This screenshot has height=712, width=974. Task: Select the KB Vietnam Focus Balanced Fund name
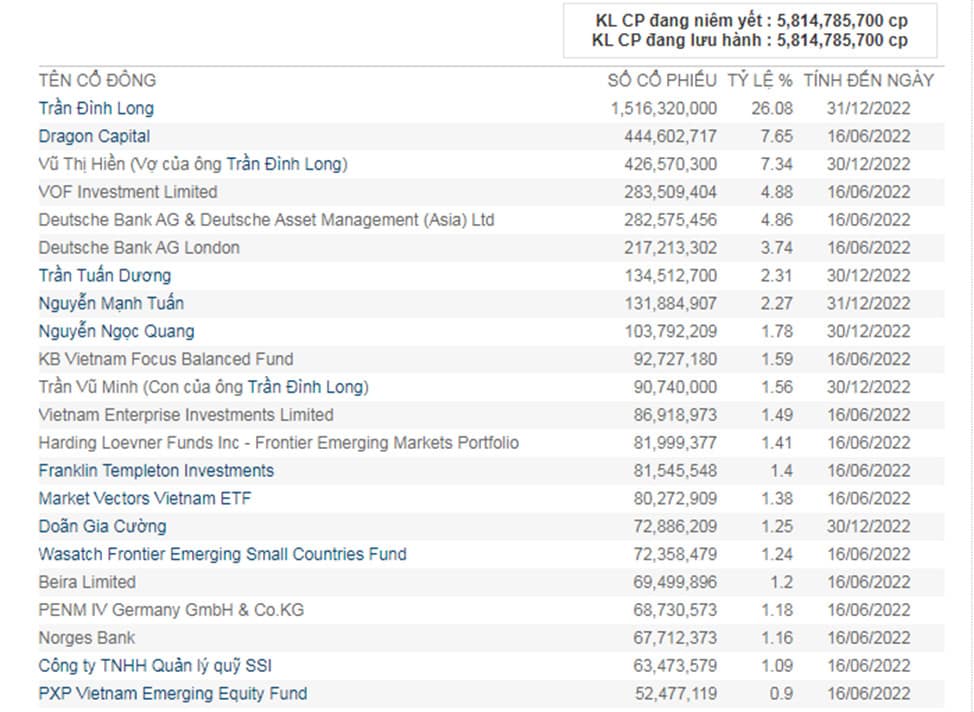point(166,359)
